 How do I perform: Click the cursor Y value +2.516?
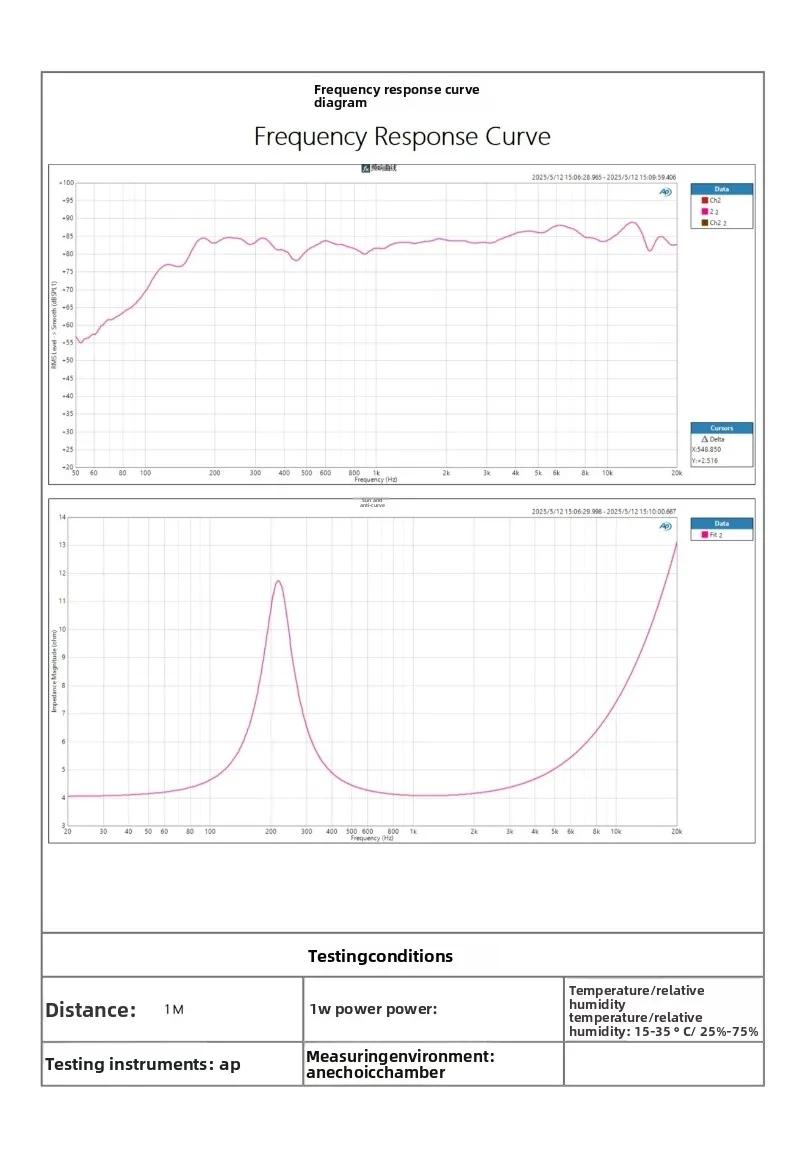(x=705, y=461)
